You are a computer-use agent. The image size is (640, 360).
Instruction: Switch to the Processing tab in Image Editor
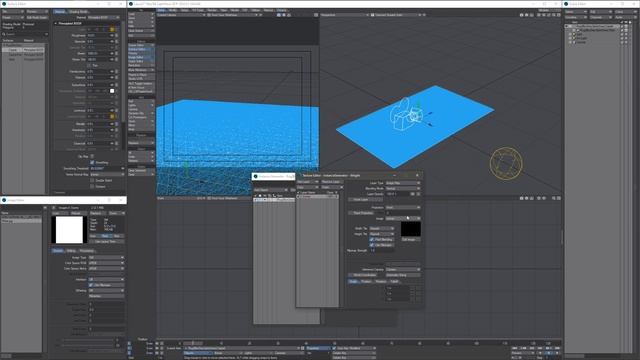point(87,251)
